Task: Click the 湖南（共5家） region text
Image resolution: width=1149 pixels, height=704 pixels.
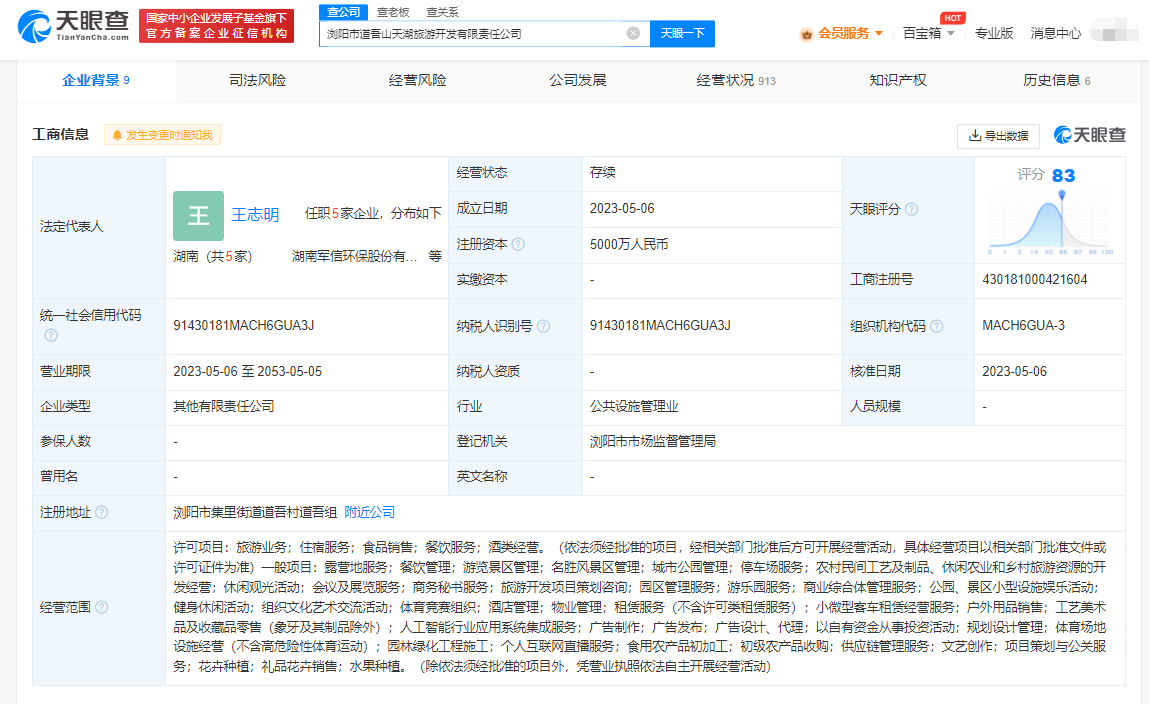Action: [x=213, y=256]
